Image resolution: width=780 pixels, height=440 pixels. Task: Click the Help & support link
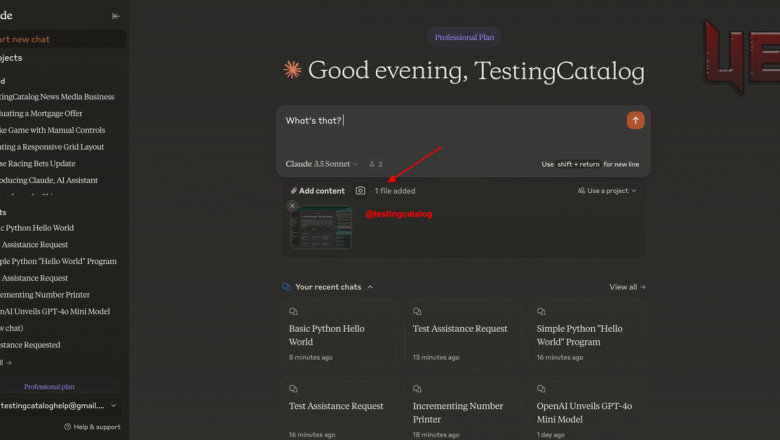(93, 427)
